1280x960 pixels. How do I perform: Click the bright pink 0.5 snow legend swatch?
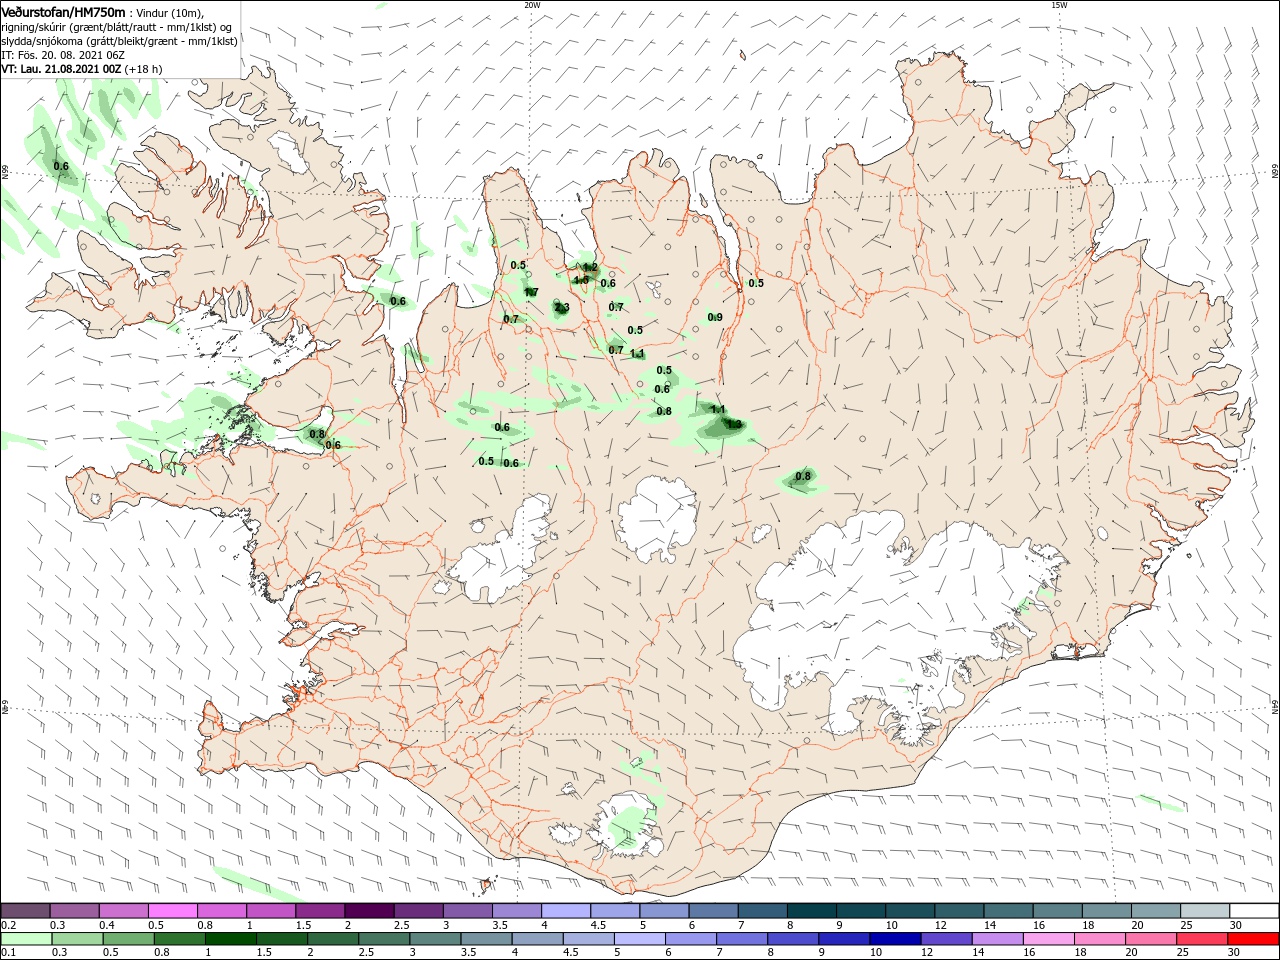point(172,911)
